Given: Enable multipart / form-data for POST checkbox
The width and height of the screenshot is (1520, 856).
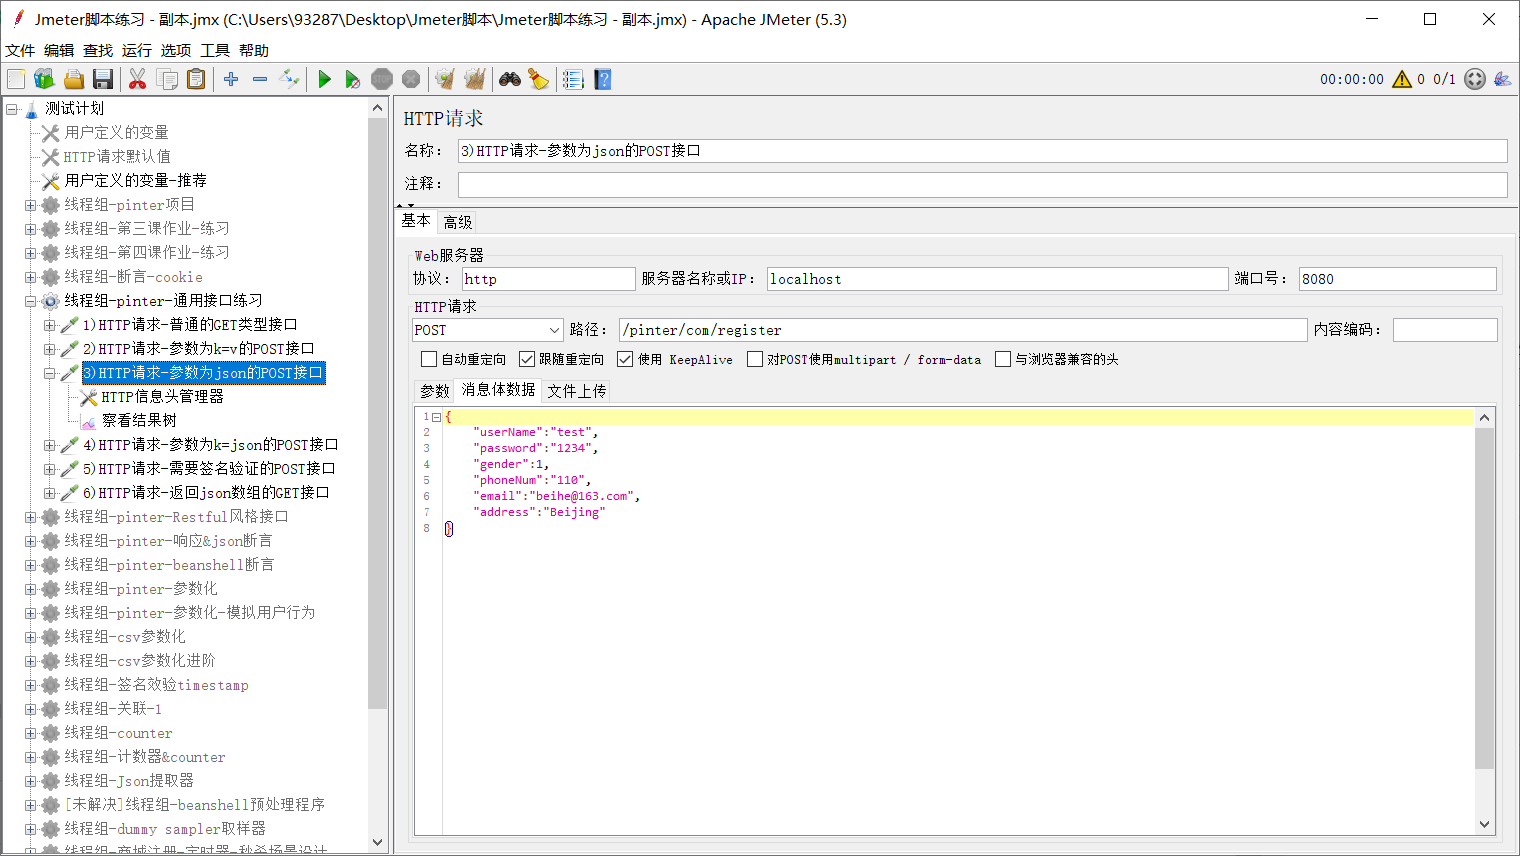Looking at the screenshot, I should pos(755,359).
